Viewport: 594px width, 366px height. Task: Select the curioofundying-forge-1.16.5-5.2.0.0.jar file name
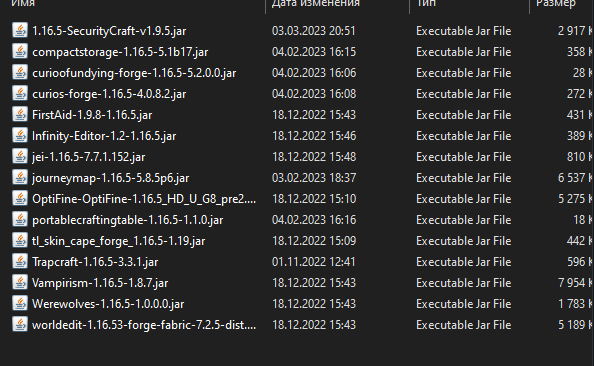[x=134, y=73]
